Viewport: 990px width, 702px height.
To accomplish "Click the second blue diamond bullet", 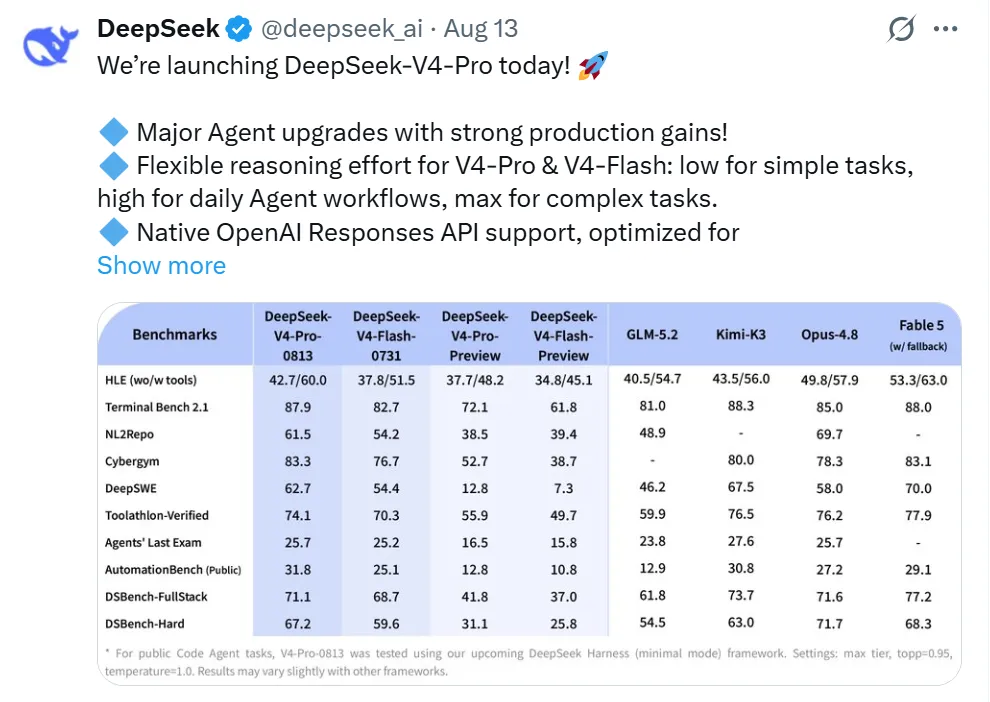I will pos(114,165).
